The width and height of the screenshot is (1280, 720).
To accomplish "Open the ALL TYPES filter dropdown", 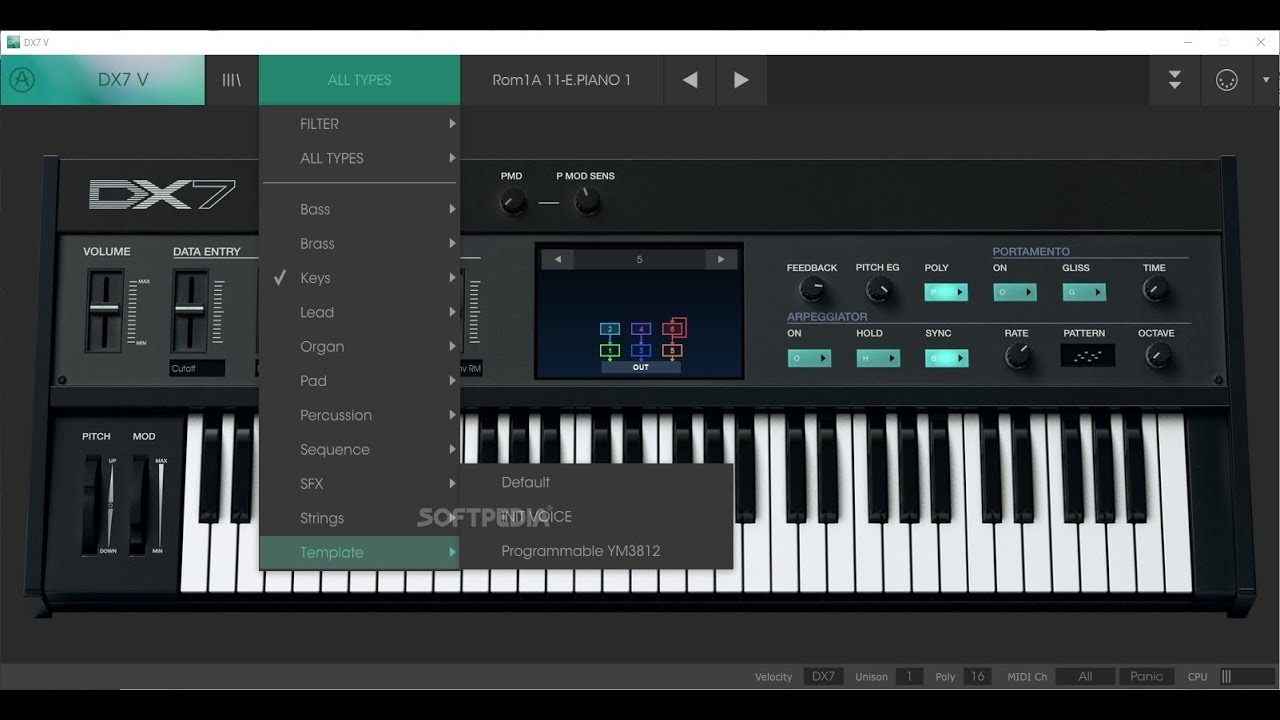I will tap(360, 80).
